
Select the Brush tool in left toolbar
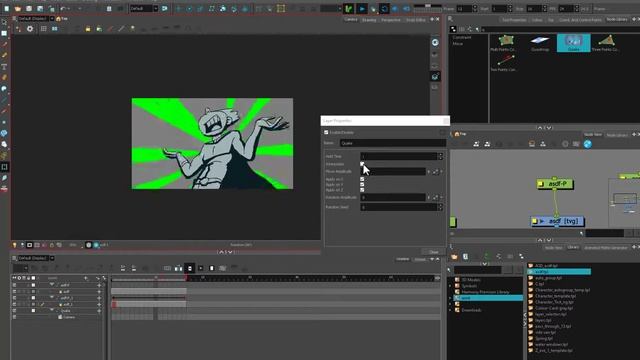[4, 44]
